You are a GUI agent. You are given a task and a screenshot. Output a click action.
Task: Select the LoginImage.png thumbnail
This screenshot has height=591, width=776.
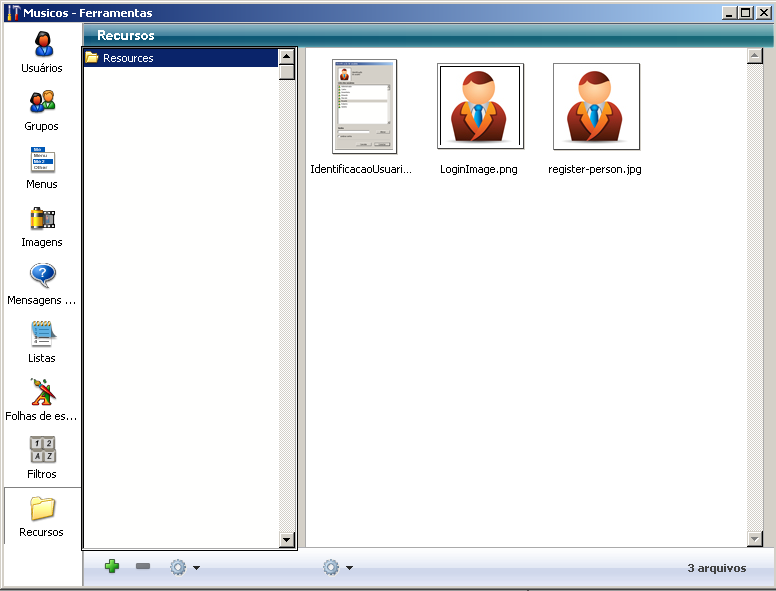click(x=480, y=106)
